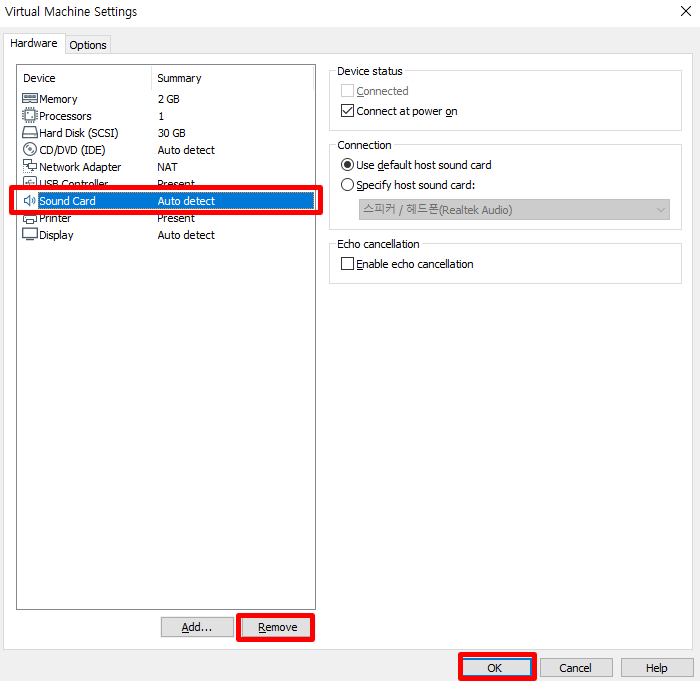Click the 30 GB disk summary
700x681 pixels.
(171, 133)
